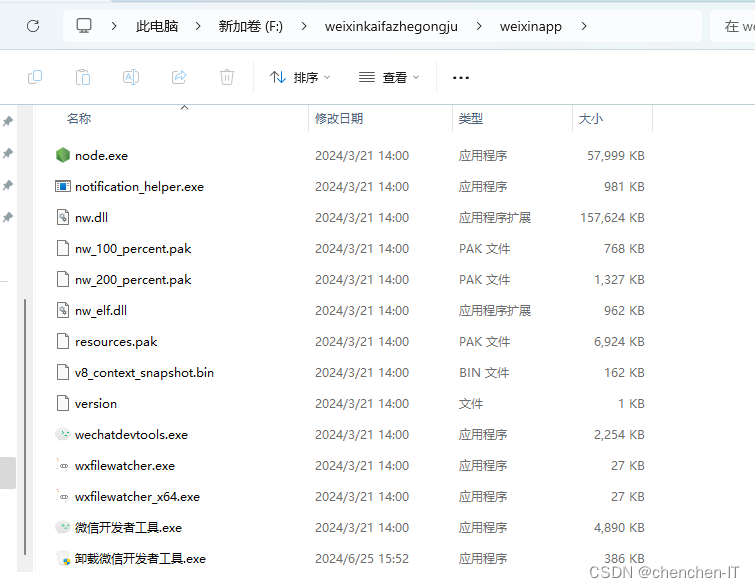Image resolution: width=755 pixels, height=588 pixels.
Task: Select the wechatdevtools.exe file name
Action: (131, 434)
